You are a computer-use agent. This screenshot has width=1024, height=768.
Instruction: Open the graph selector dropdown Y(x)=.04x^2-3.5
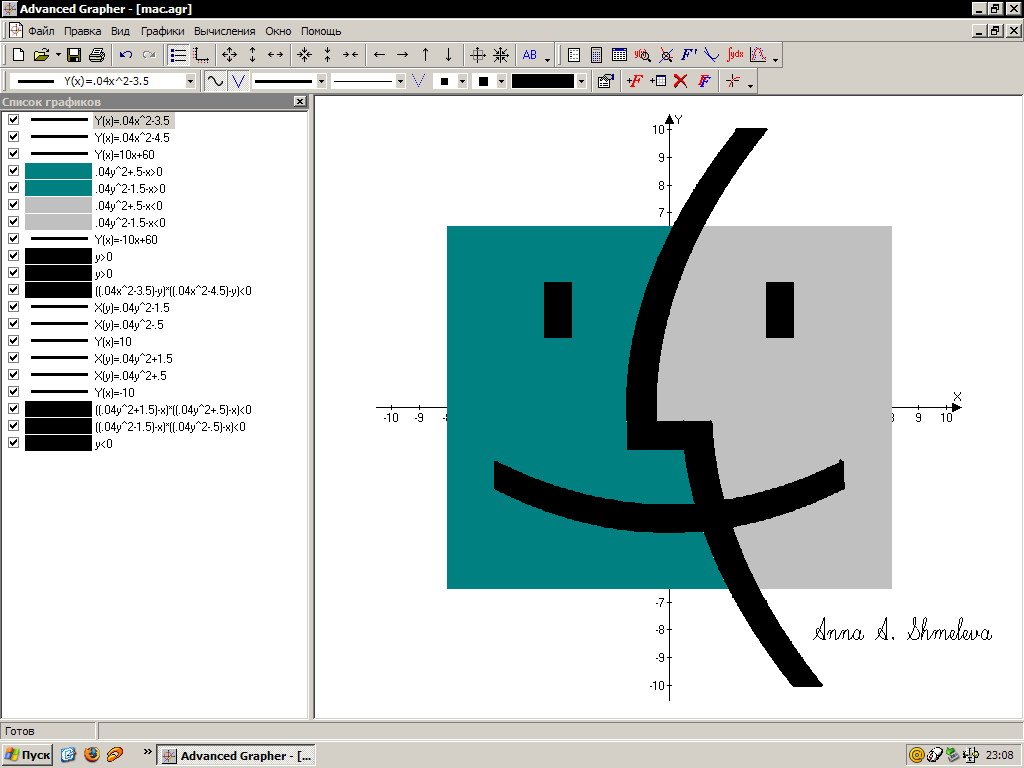[x=190, y=81]
